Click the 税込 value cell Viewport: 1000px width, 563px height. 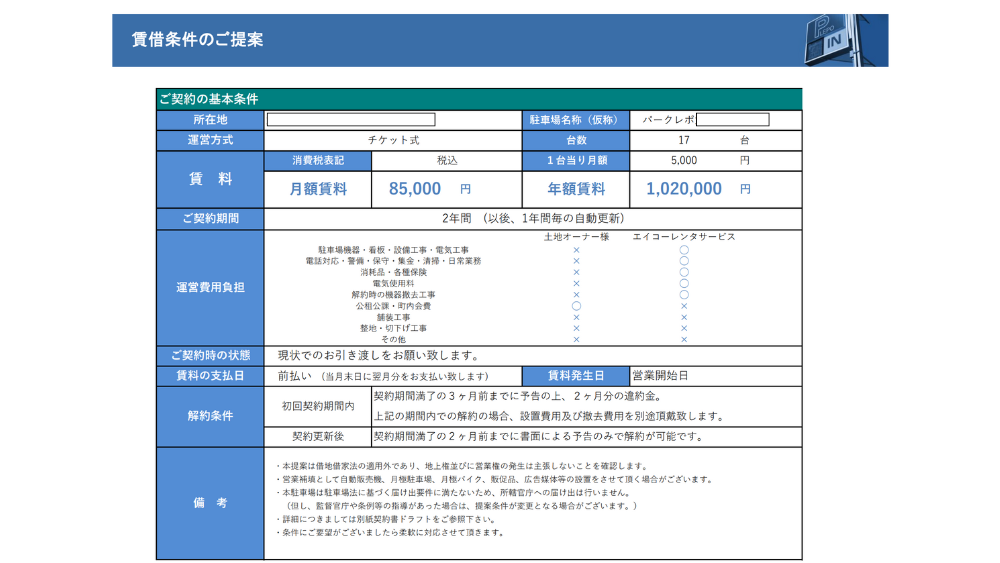(446, 161)
